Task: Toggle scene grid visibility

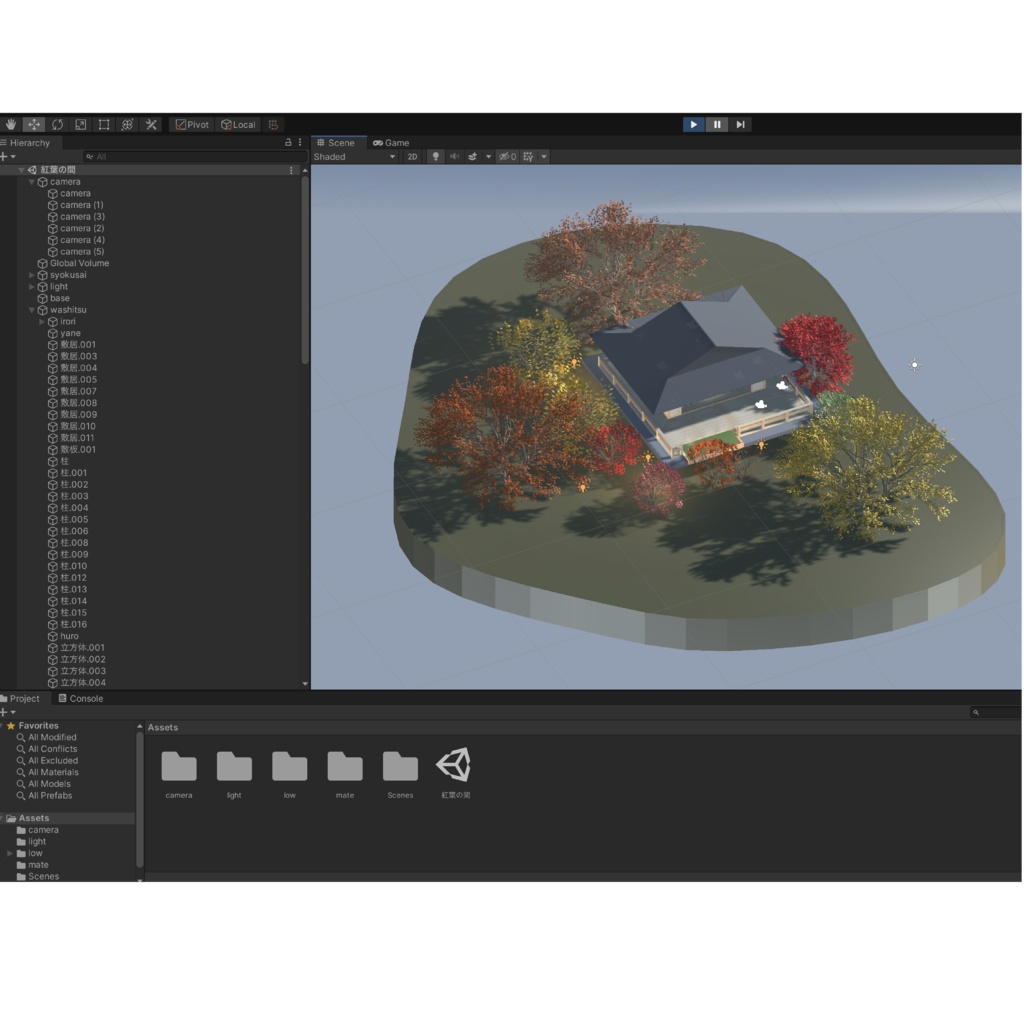Action: [x=528, y=157]
